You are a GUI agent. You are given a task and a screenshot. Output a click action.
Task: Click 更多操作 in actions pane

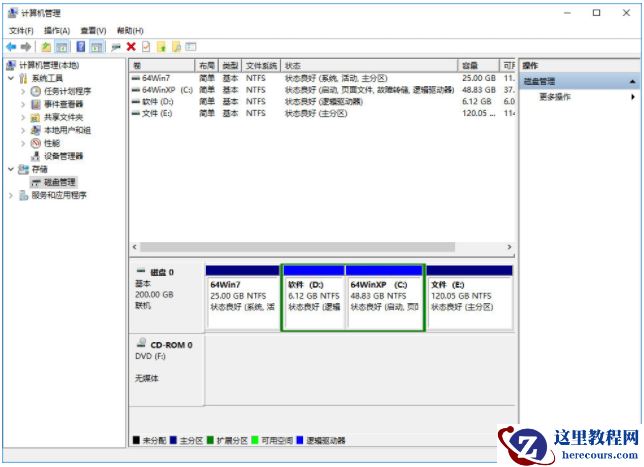point(555,97)
